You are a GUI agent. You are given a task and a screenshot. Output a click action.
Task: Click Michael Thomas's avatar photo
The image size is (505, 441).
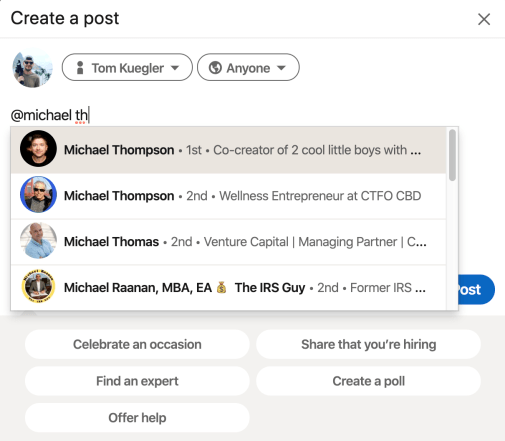(x=38, y=241)
